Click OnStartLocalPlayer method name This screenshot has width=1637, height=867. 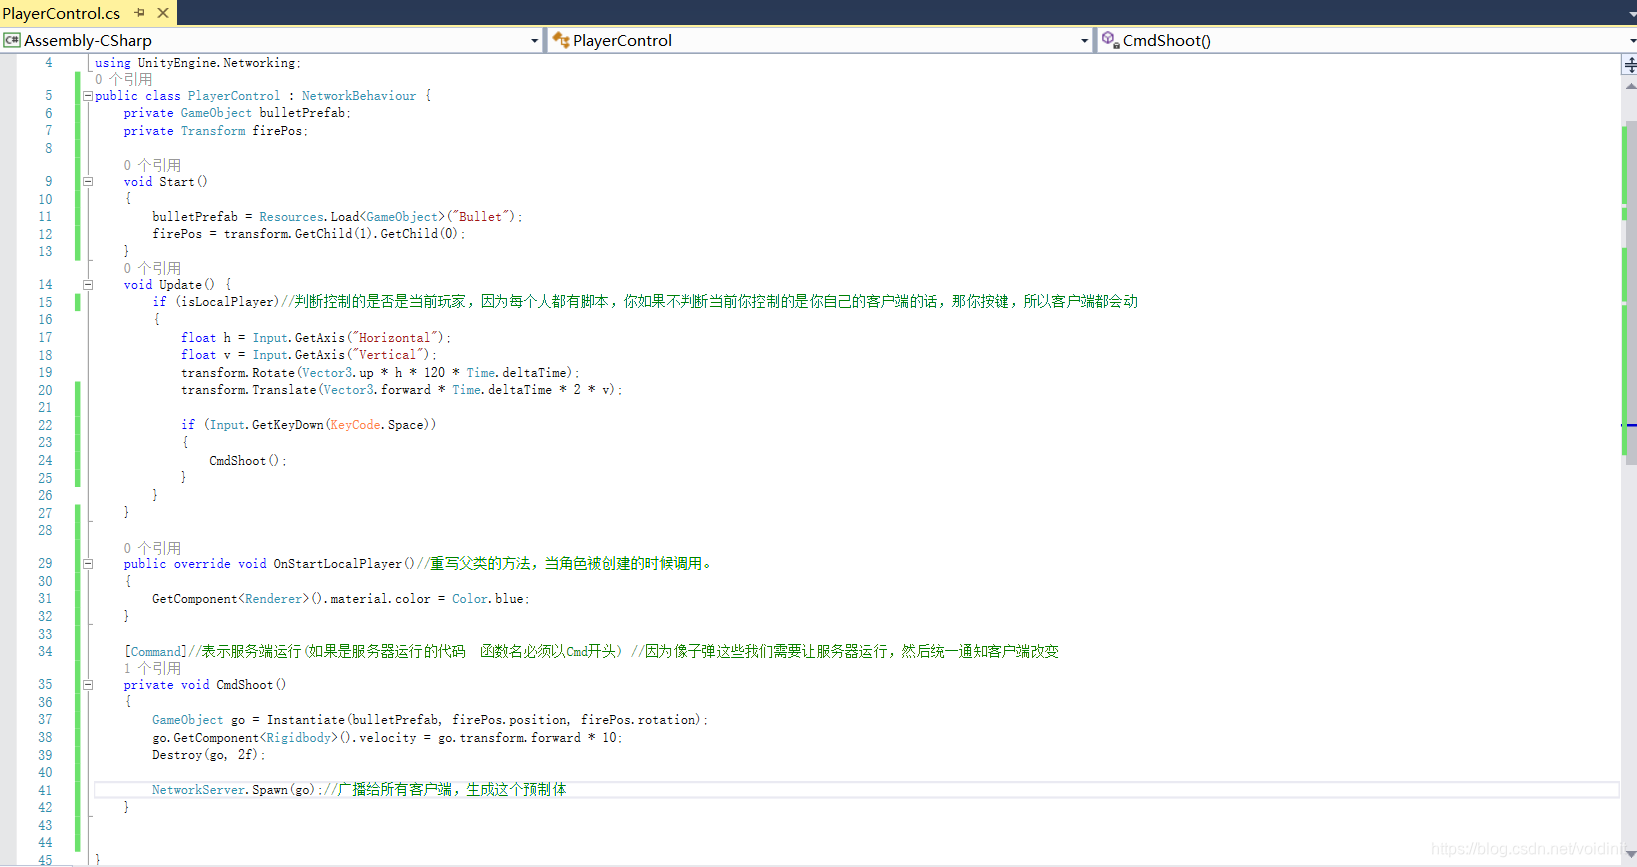(x=338, y=564)
